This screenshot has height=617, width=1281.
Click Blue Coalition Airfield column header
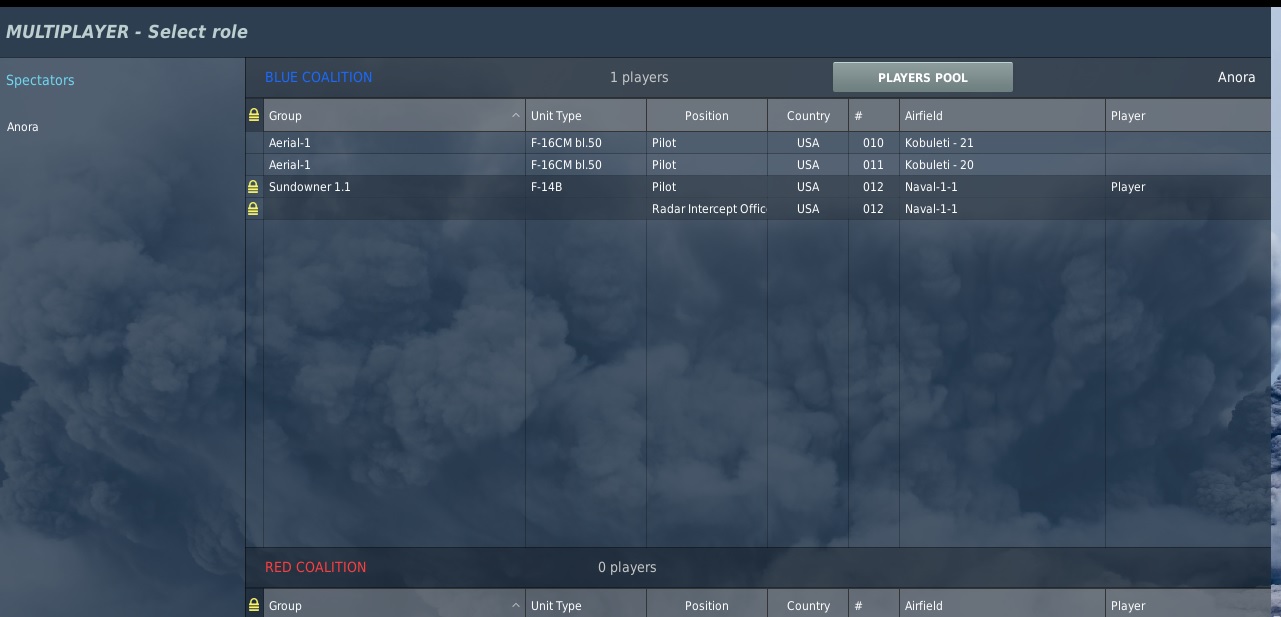1002,116
